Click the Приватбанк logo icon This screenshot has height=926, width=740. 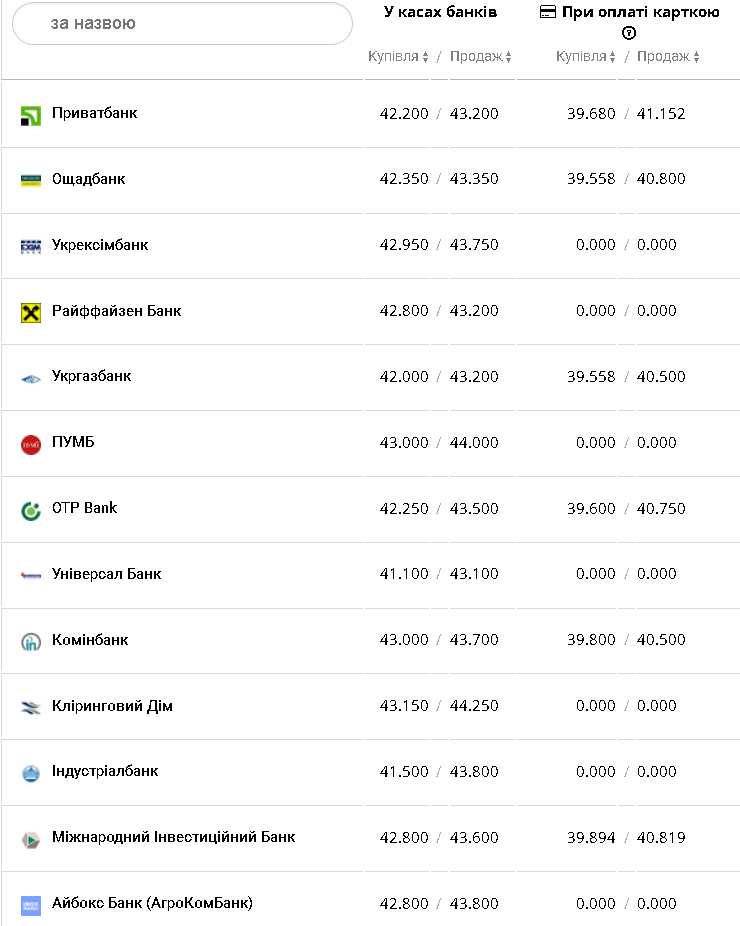(x=31, y=115)
